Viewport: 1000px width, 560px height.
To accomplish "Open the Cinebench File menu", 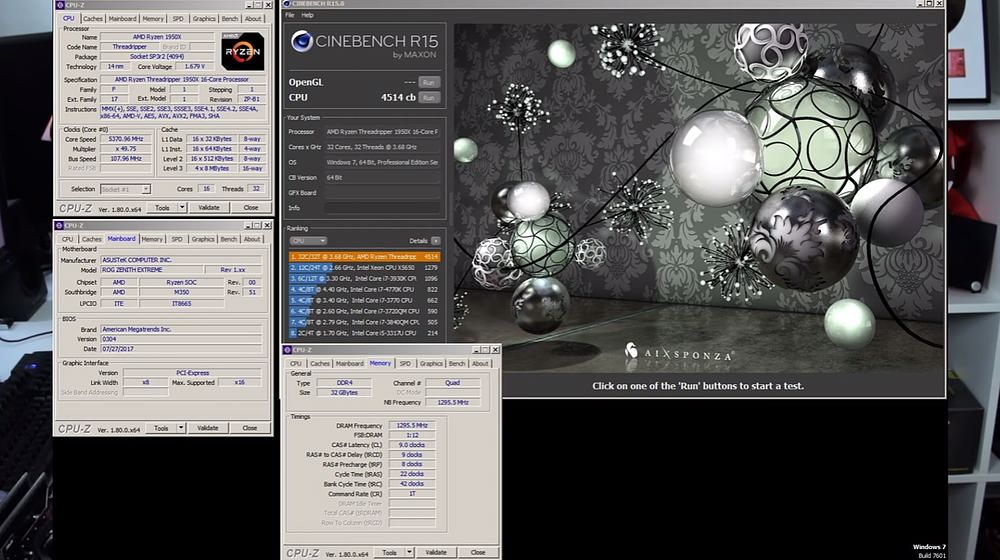I will (x=290, y=15).
